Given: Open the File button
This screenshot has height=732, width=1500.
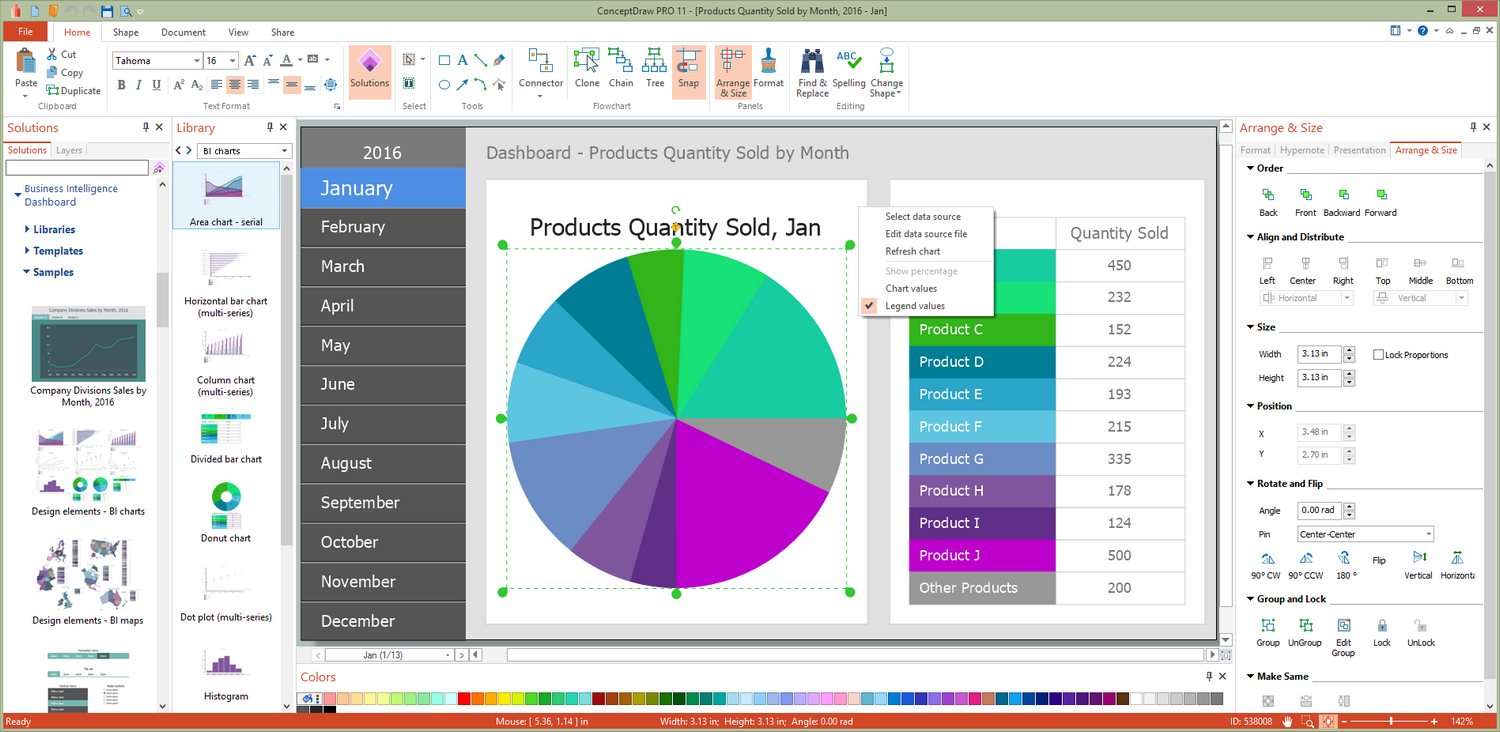Looking at the screenshot, I should [x=25, y=32].
